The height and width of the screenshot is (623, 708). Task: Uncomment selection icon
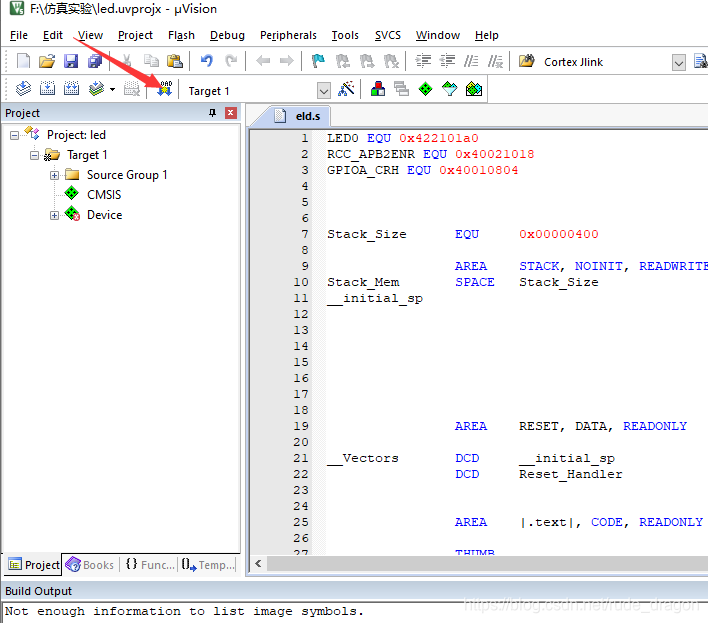click(495, 60)
